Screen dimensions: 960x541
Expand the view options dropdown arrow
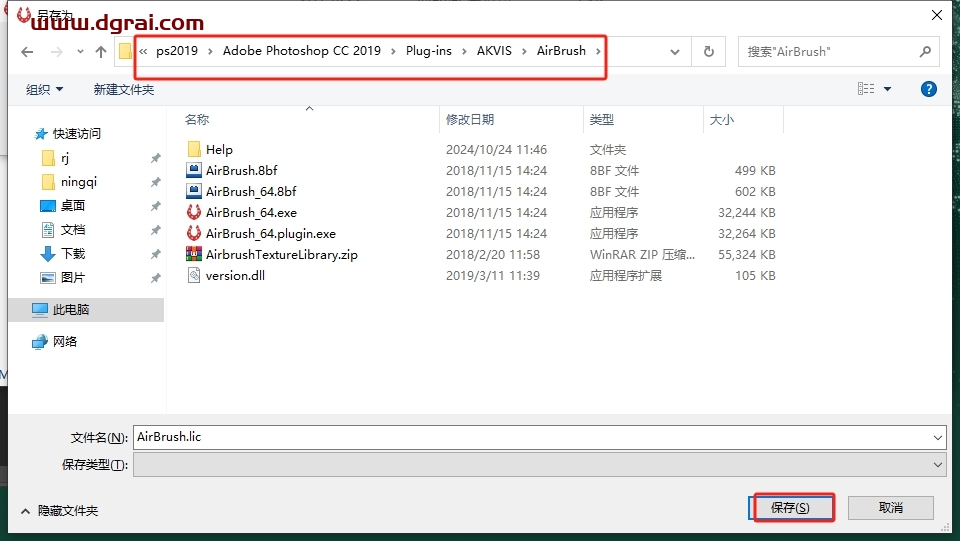(x=887, y=89)
